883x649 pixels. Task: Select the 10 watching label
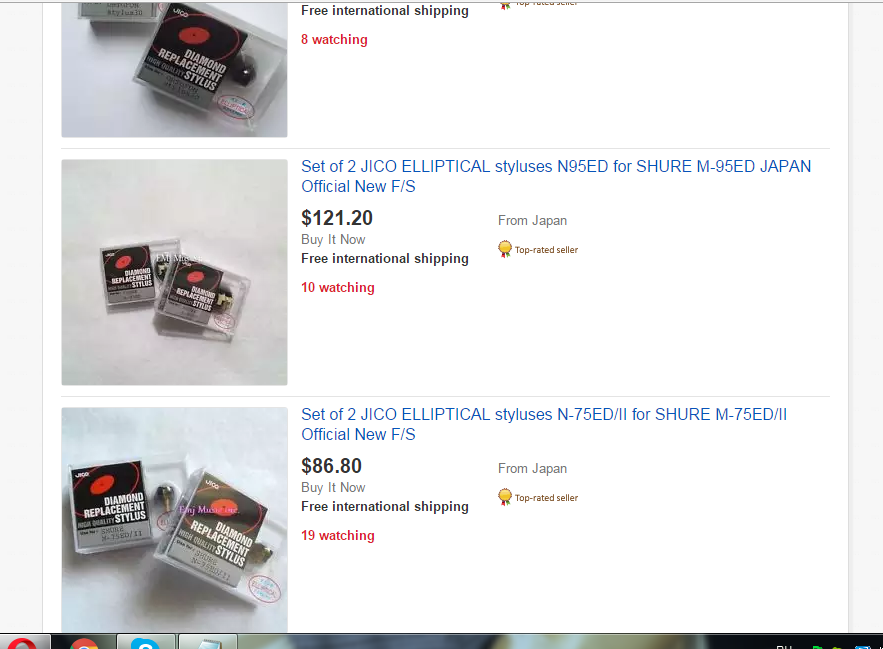(x=337, y=287)
